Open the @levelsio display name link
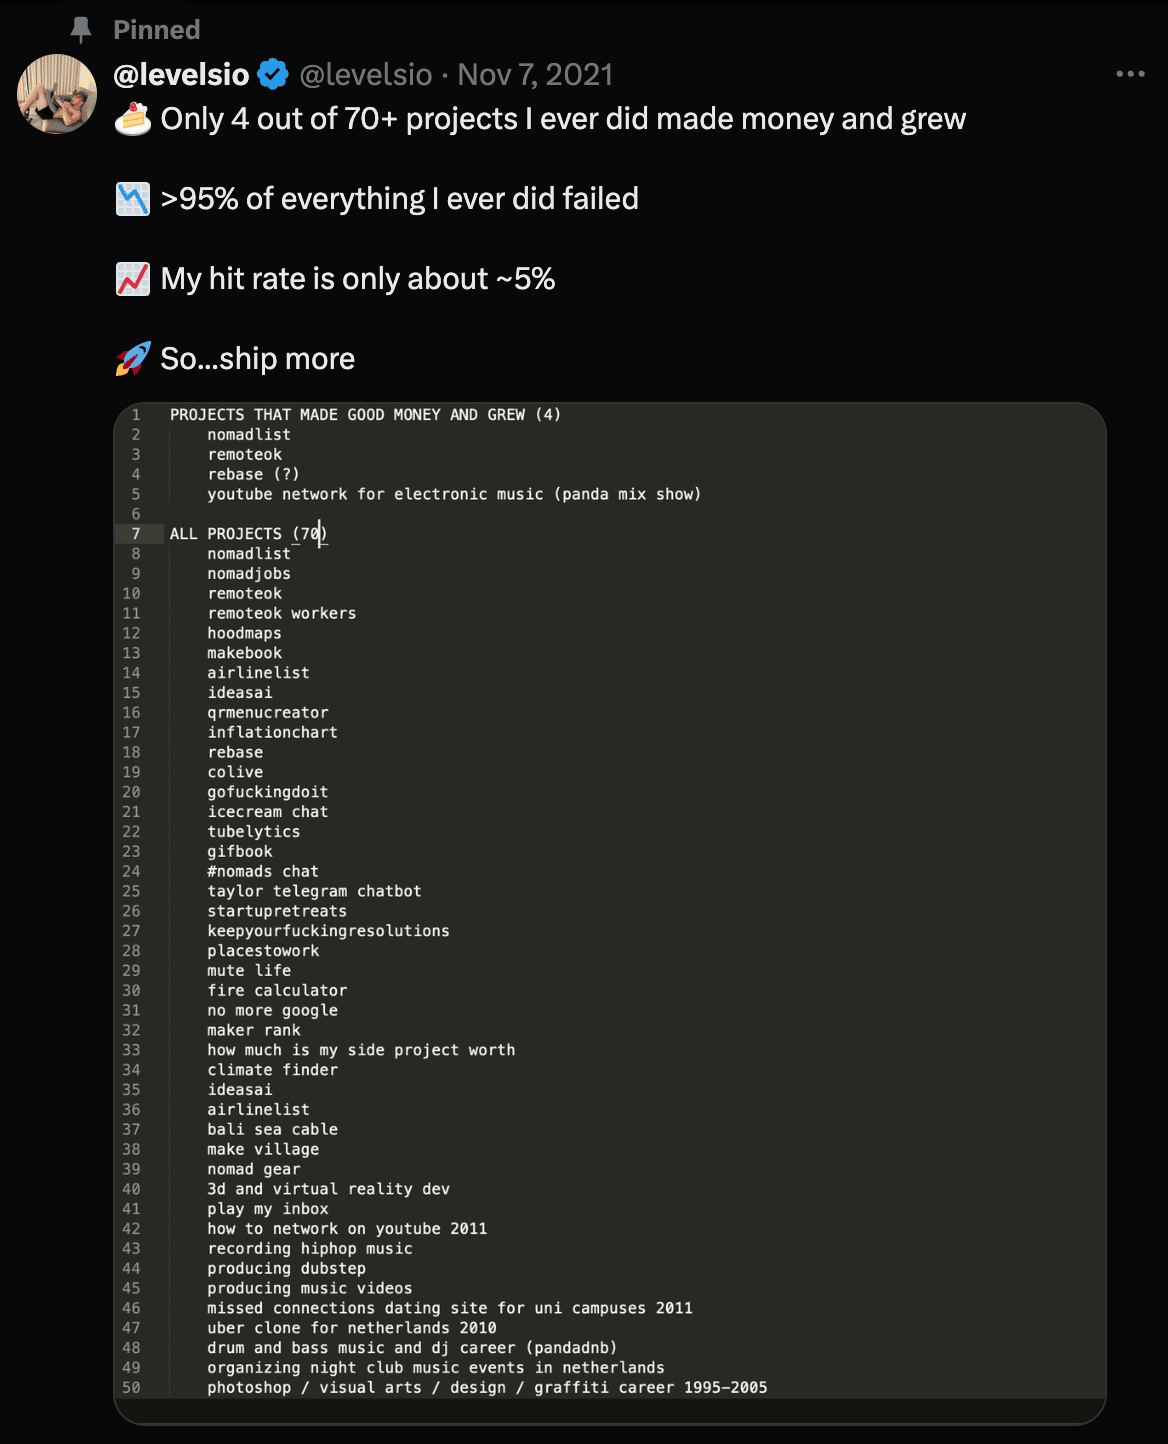Image resolution: width=1168 pixels, height=1444 pixels. (181, 75)
